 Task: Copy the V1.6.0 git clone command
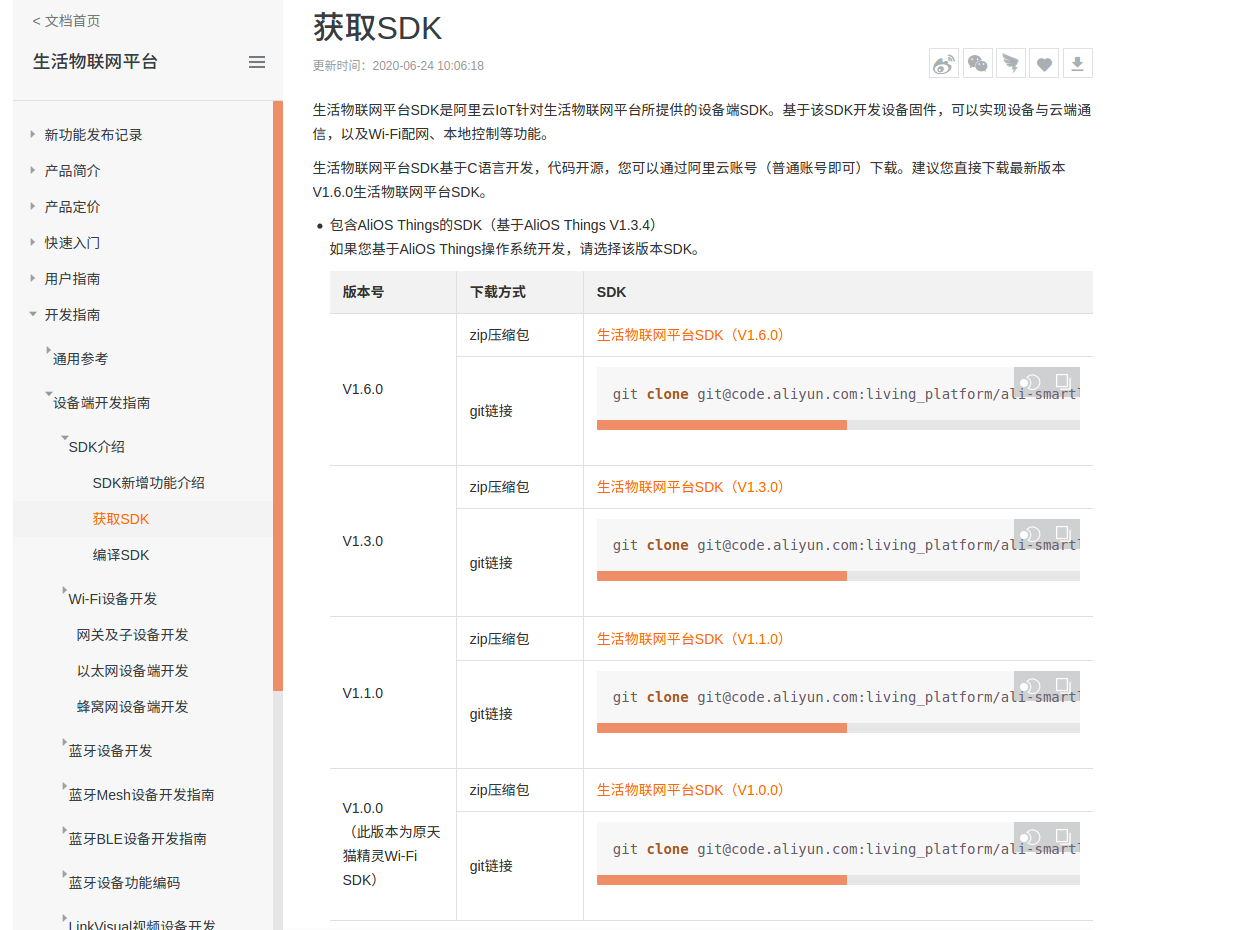pos(1063,381)
